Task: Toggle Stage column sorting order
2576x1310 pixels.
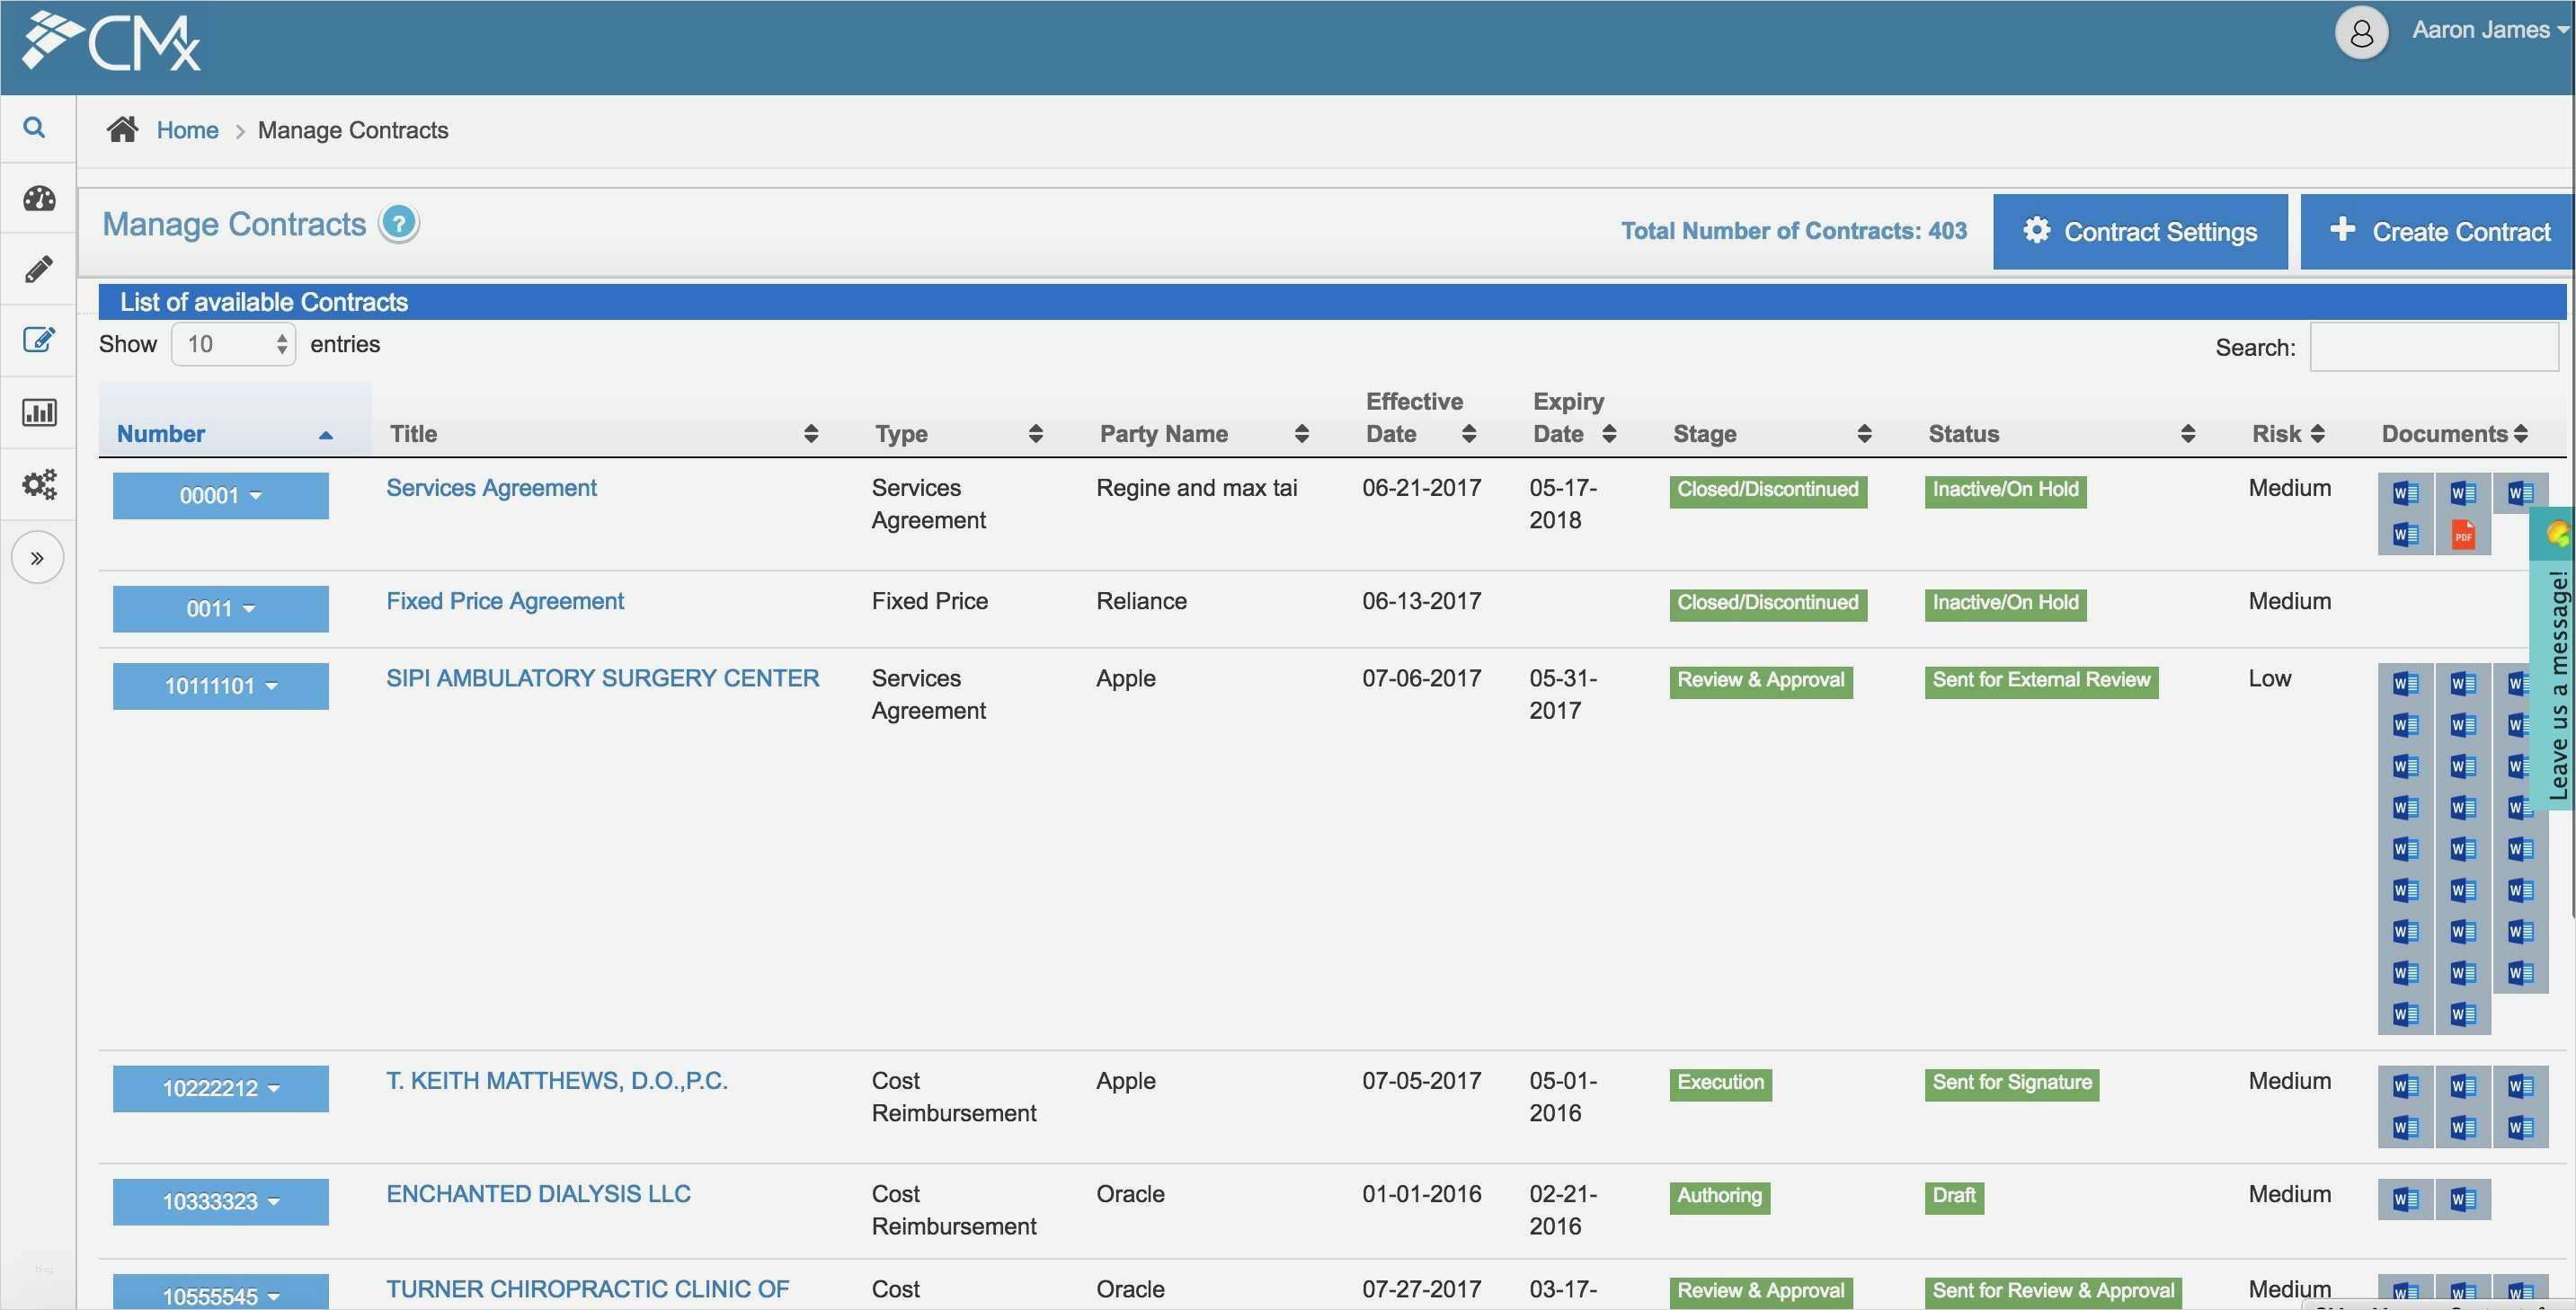Action: pyautogui.click(x=1864, y=433)
